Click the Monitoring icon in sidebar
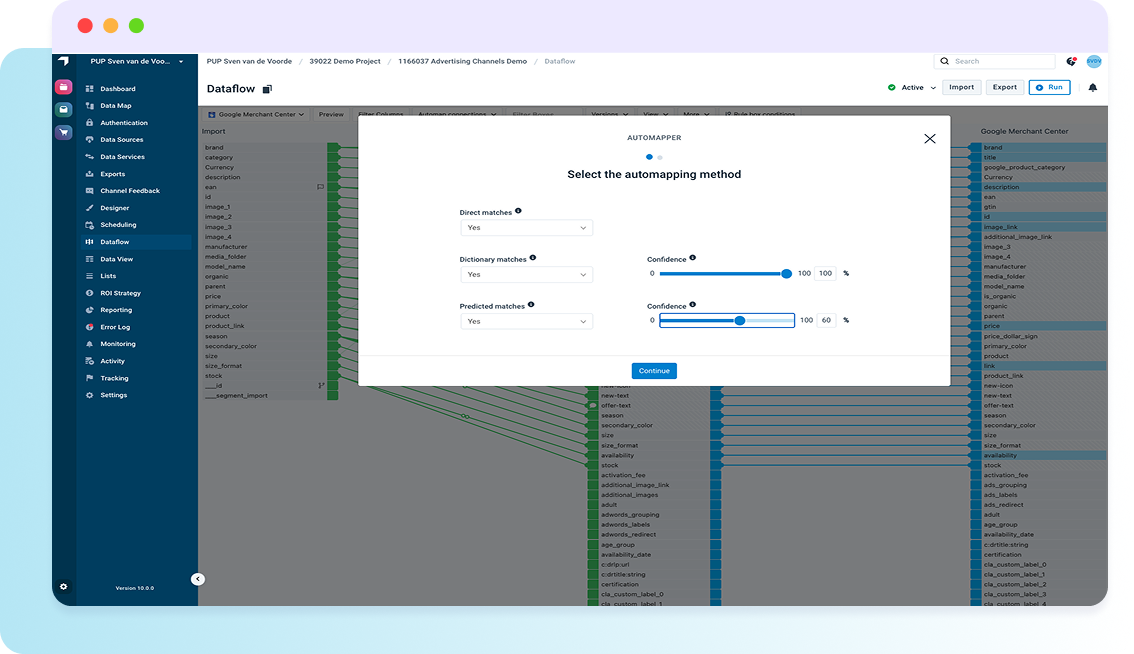The height and width of the screenshot is (654, 1134). pyautogui.click(x=91, y=344)
